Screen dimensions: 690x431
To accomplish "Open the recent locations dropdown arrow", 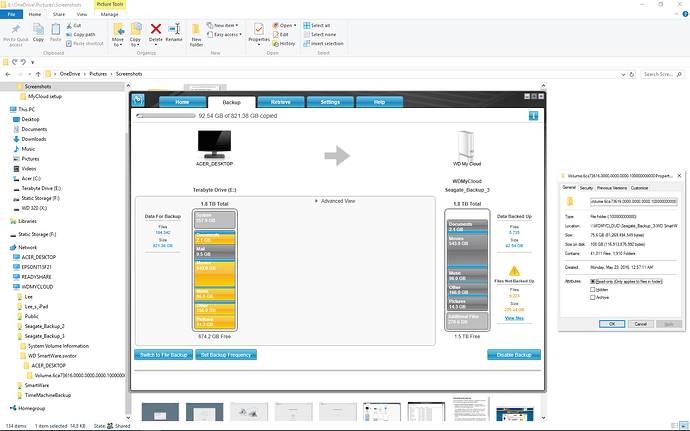I will pos(29,74).
